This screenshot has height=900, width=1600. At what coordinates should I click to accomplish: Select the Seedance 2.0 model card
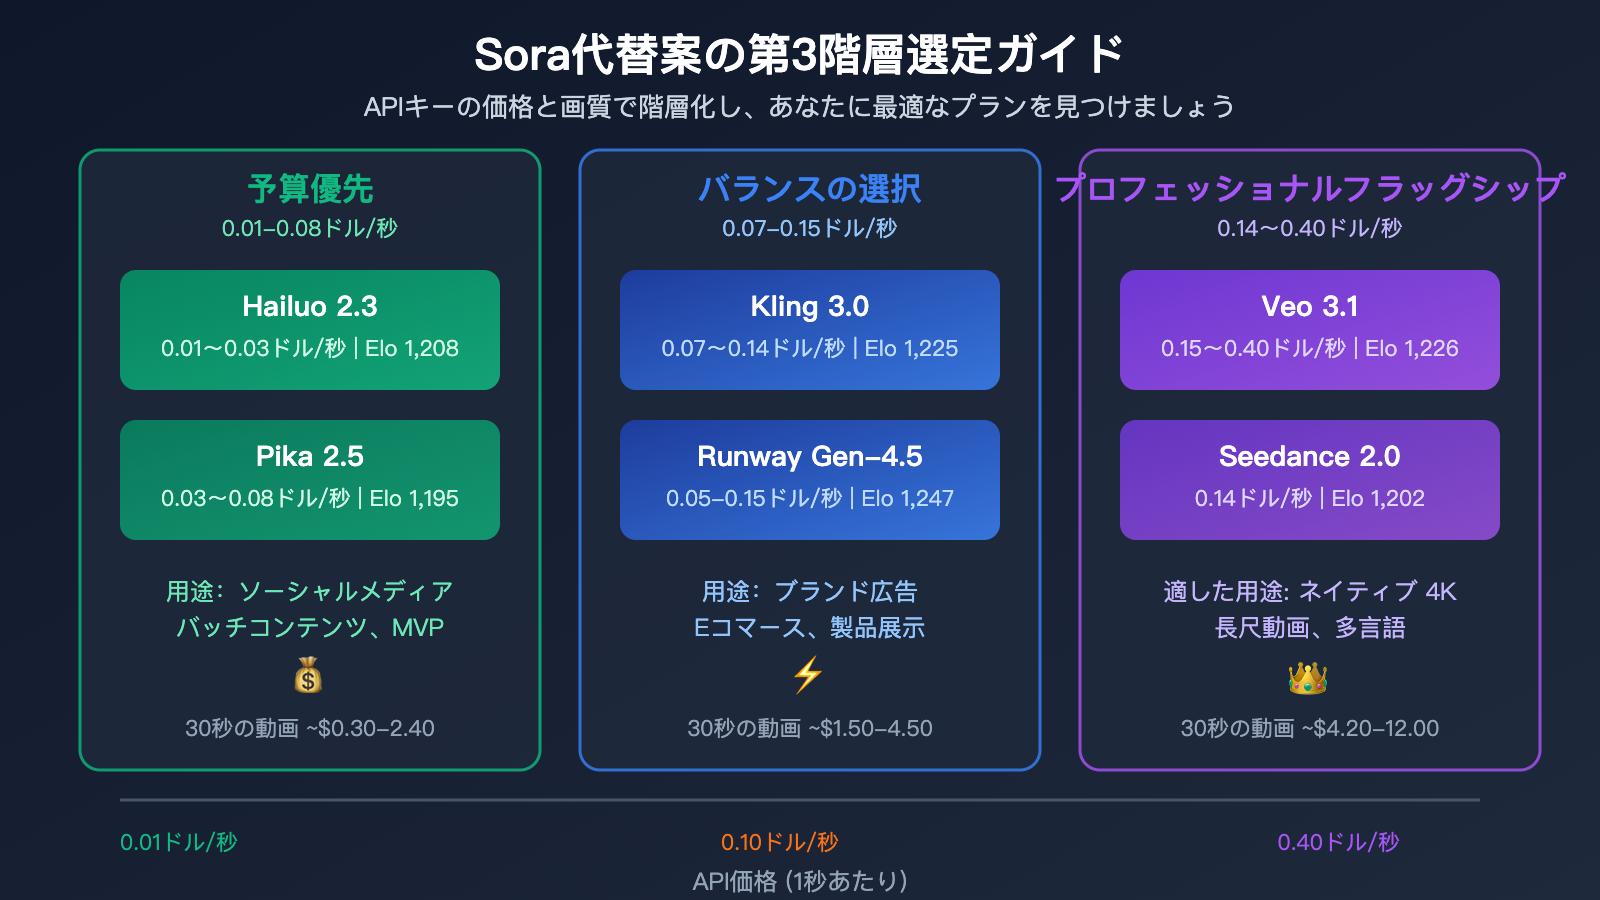tap(1309, 479)
